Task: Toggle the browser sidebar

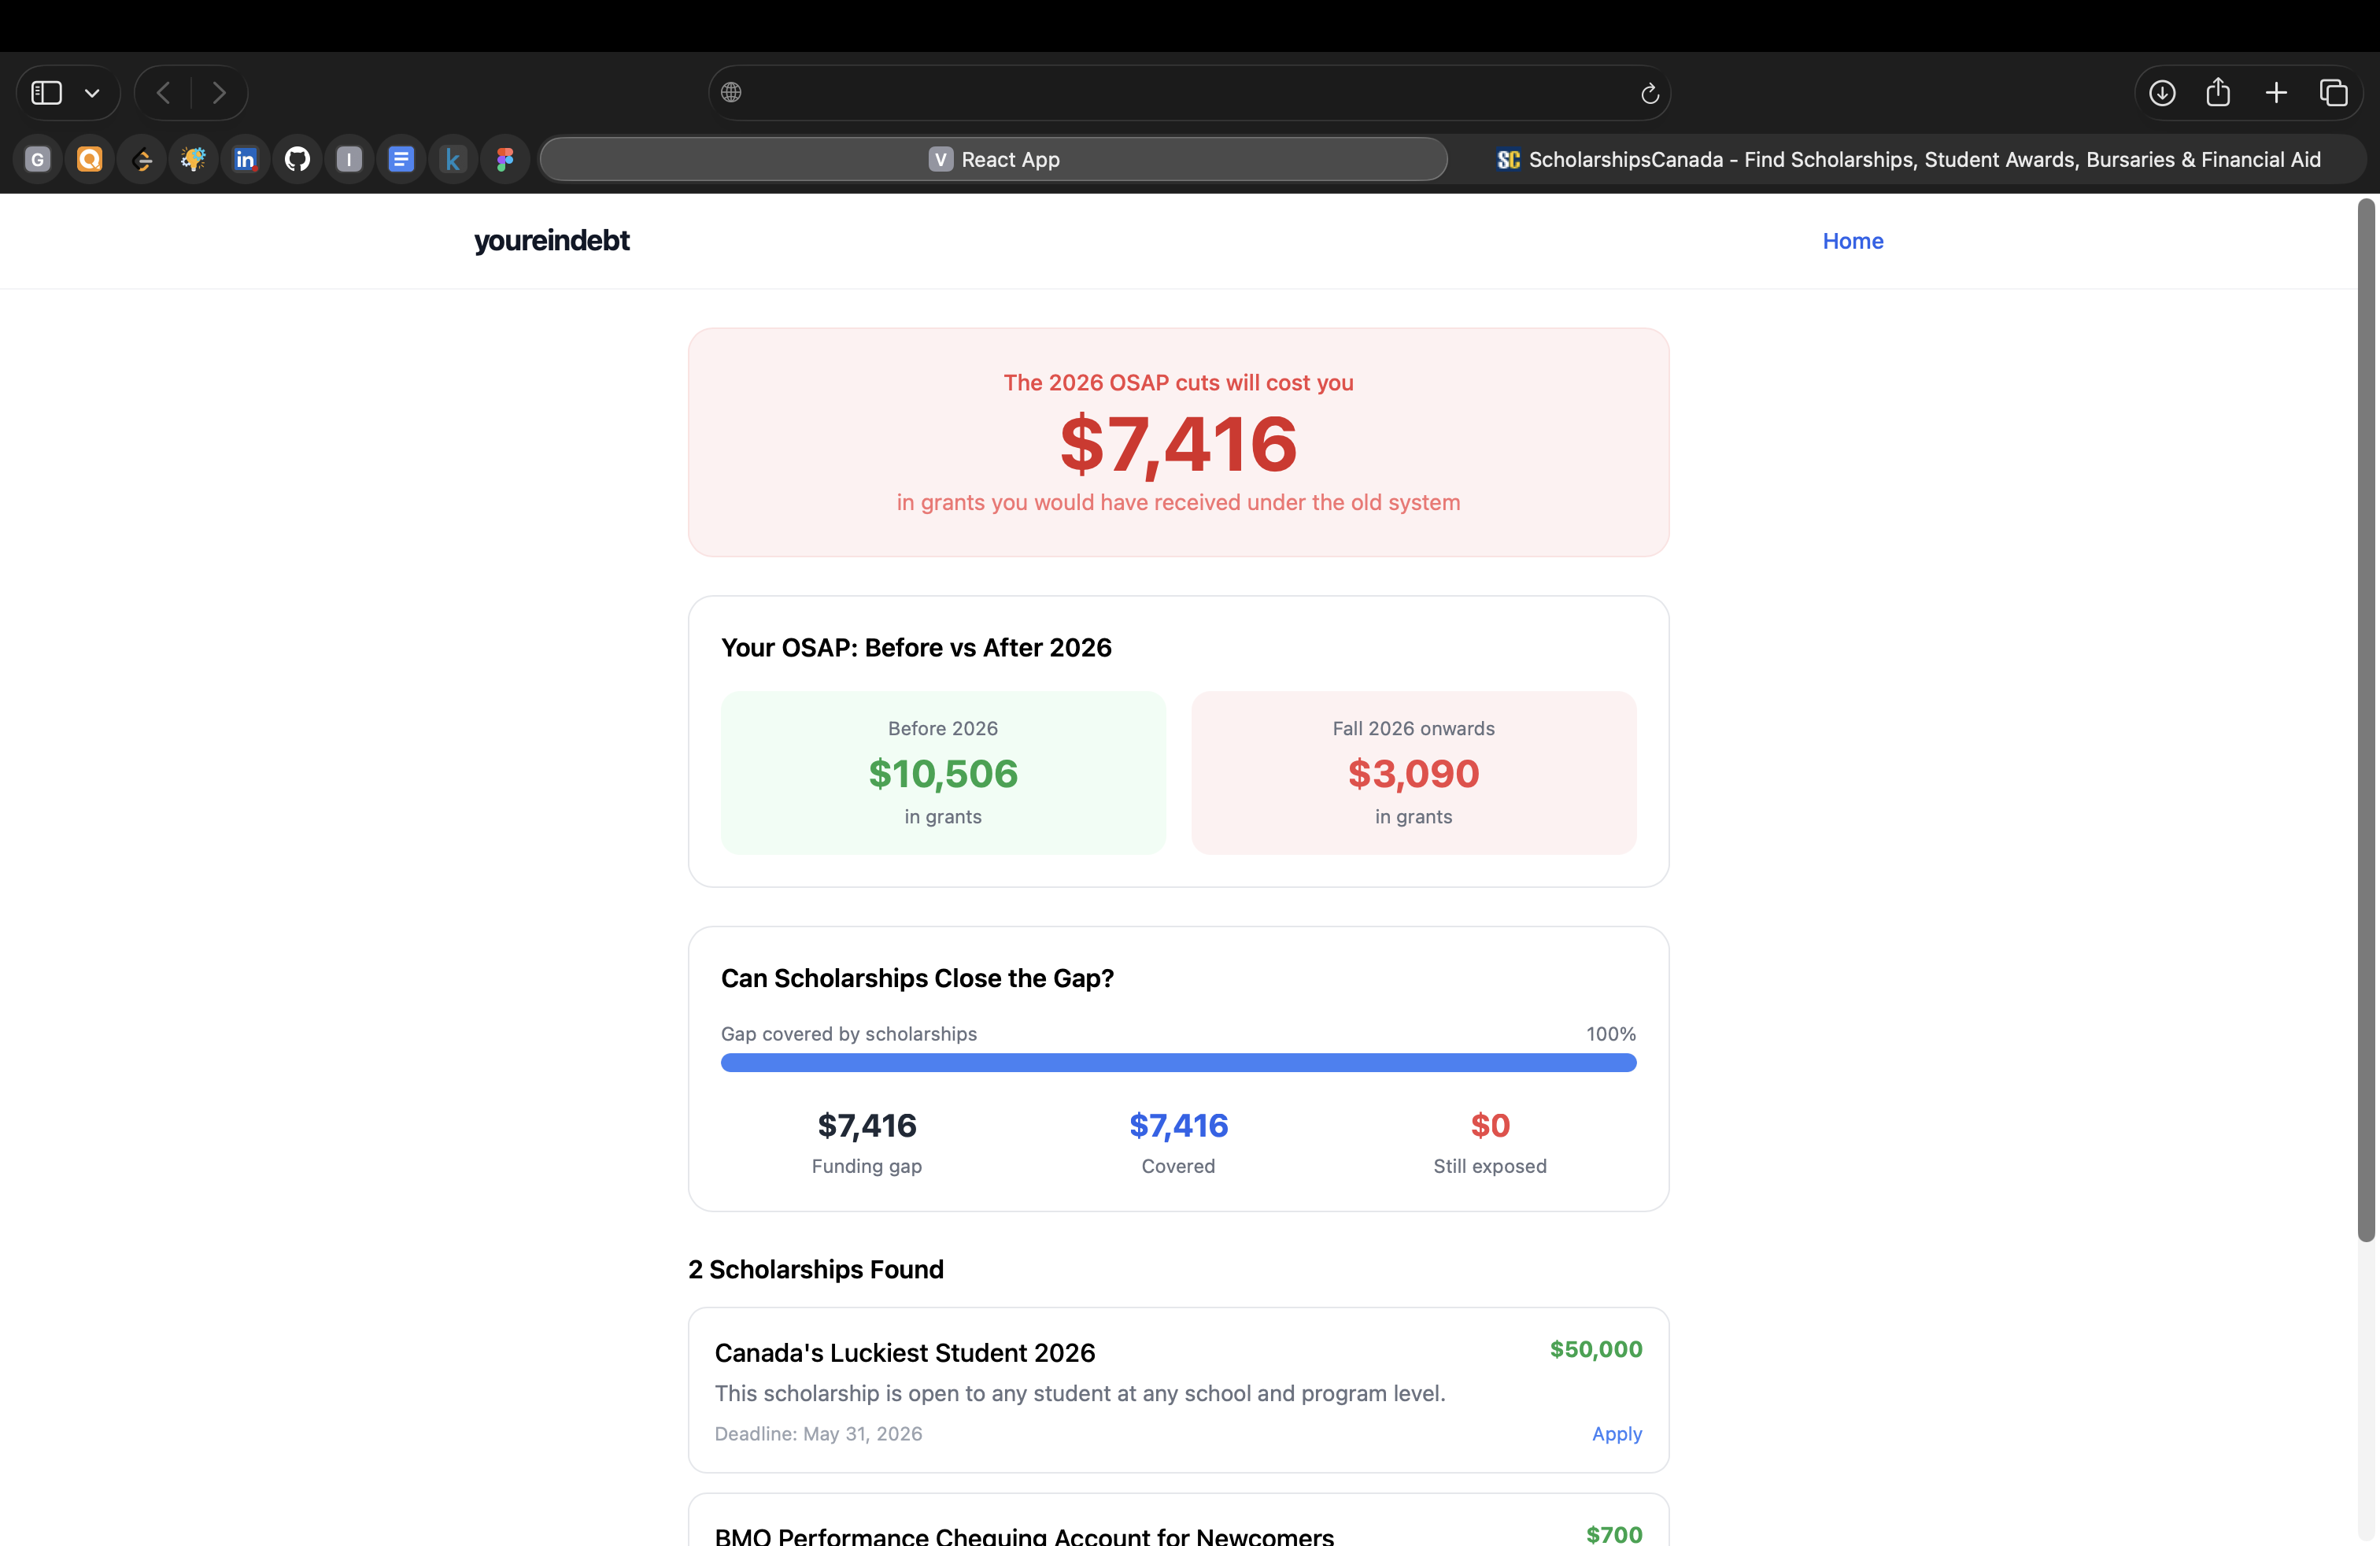Action: [47, 93]
